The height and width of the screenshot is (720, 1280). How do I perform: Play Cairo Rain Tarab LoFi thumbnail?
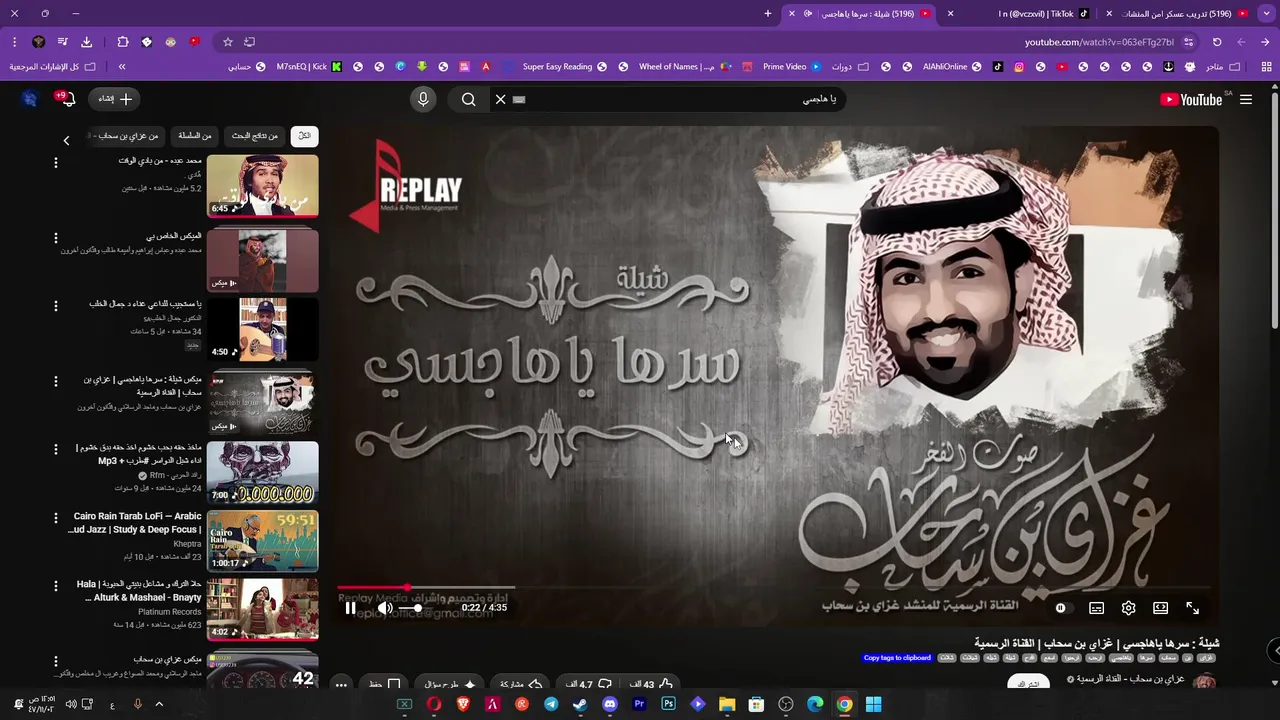[x=263, y=541]
